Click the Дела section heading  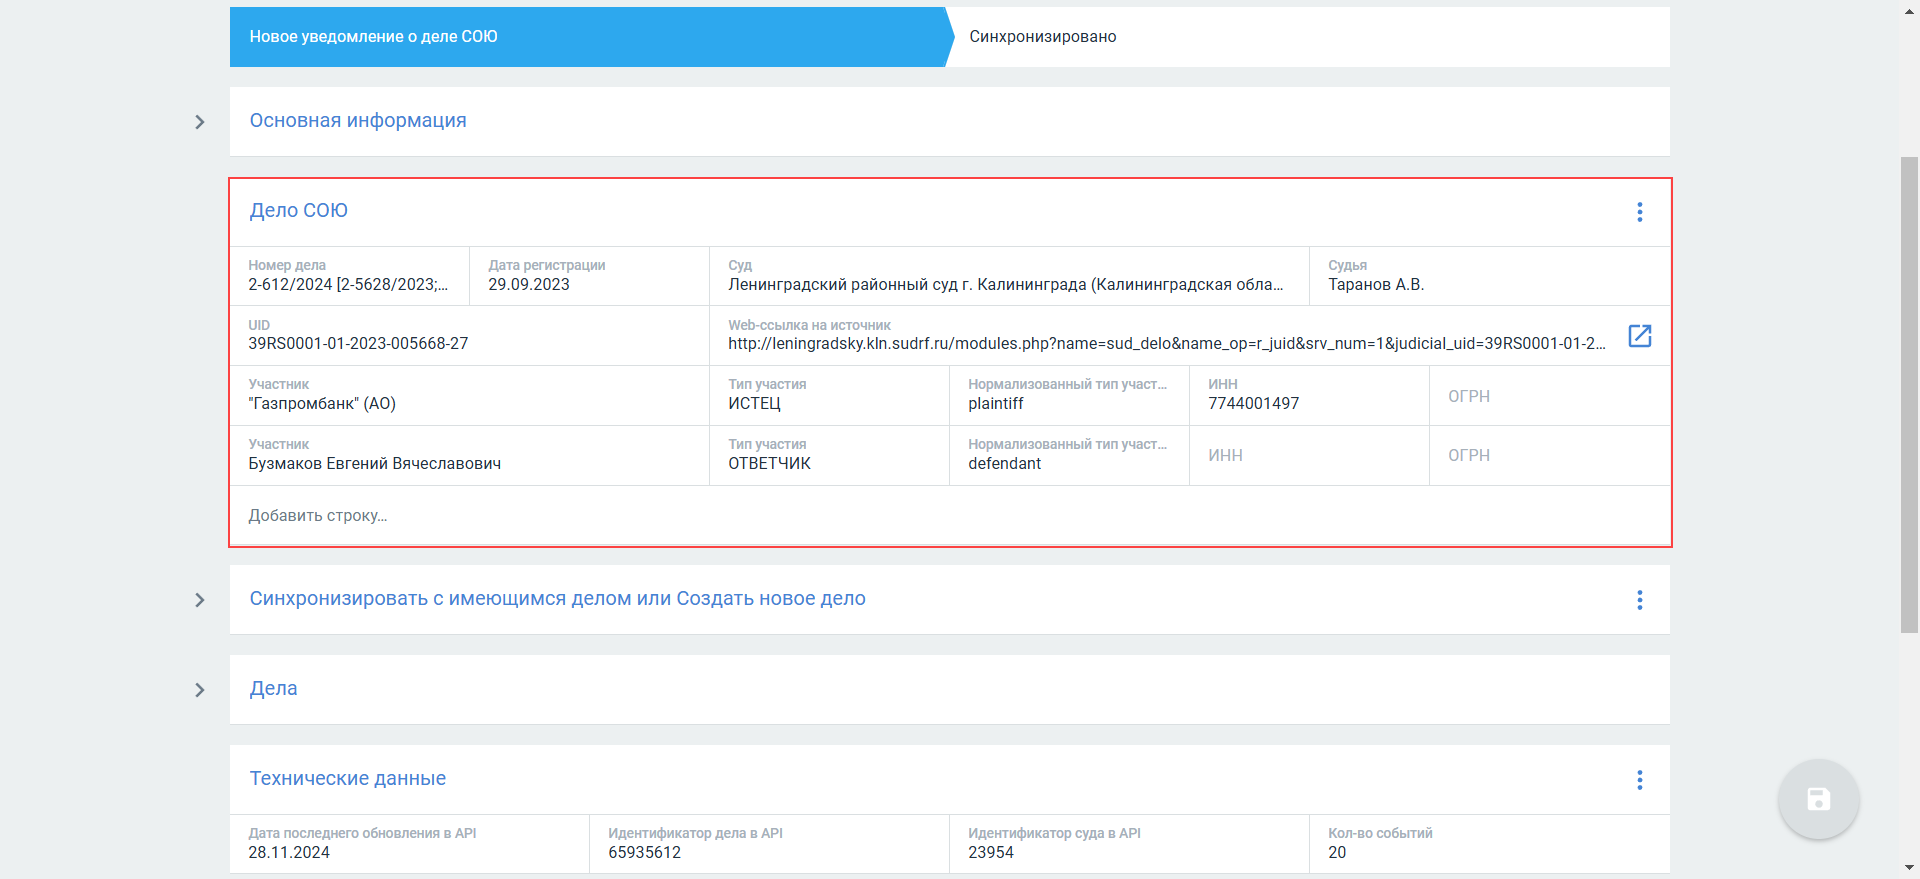coord(274,689)
